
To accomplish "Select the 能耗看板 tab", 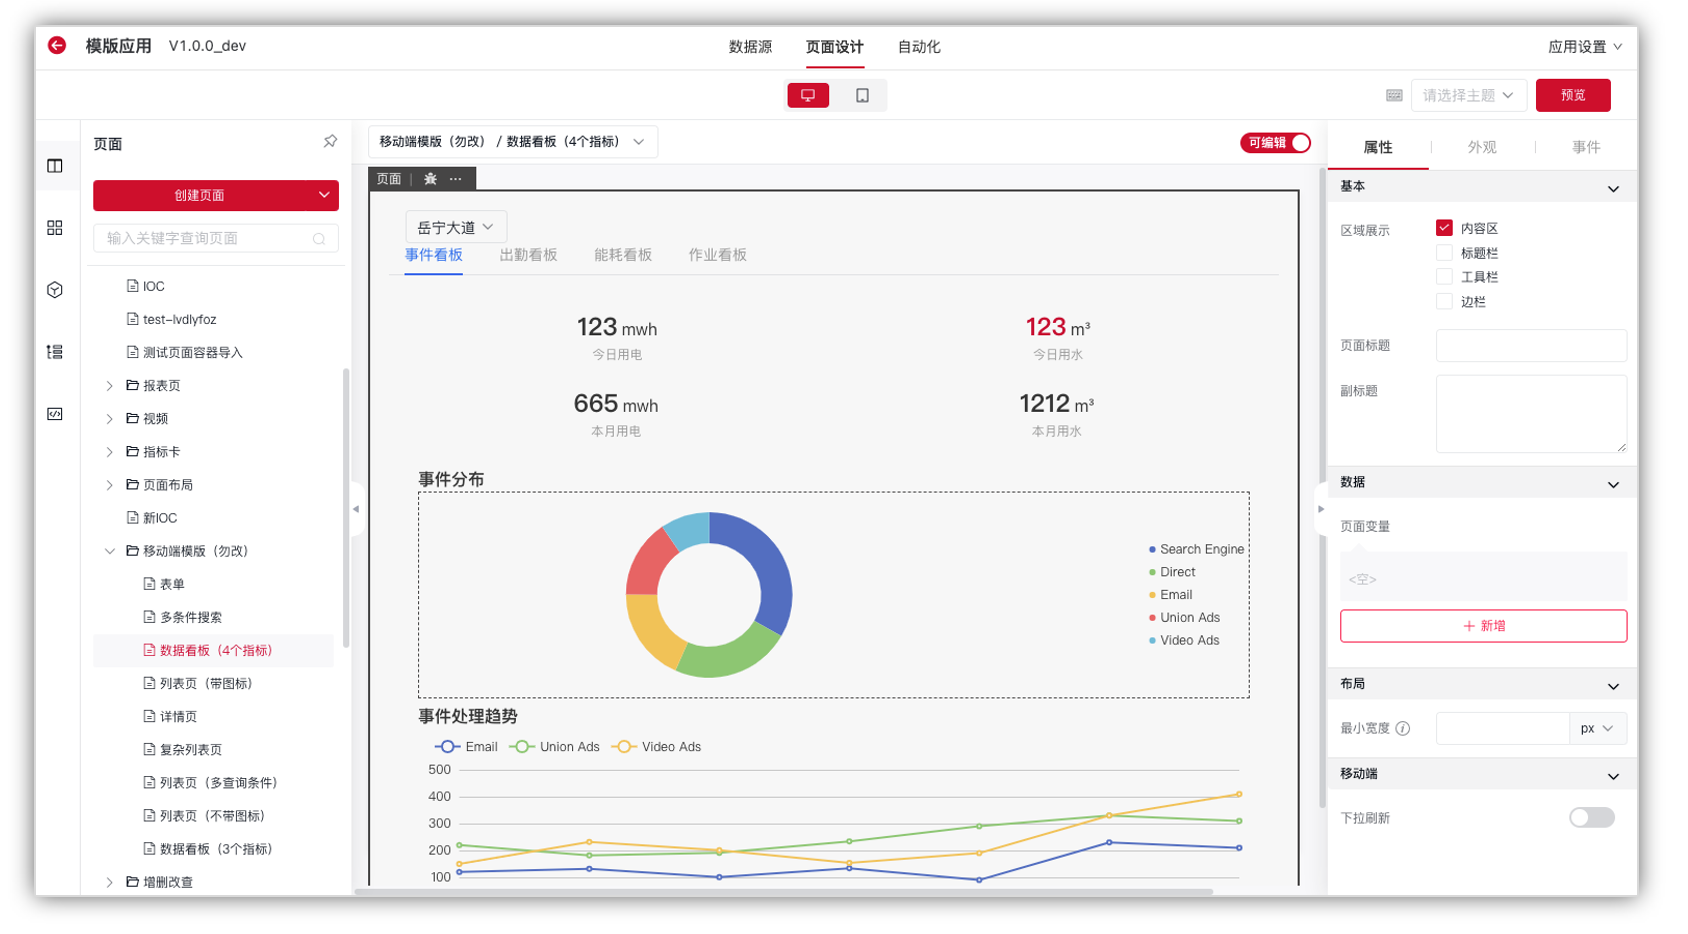I will (623, 255).
